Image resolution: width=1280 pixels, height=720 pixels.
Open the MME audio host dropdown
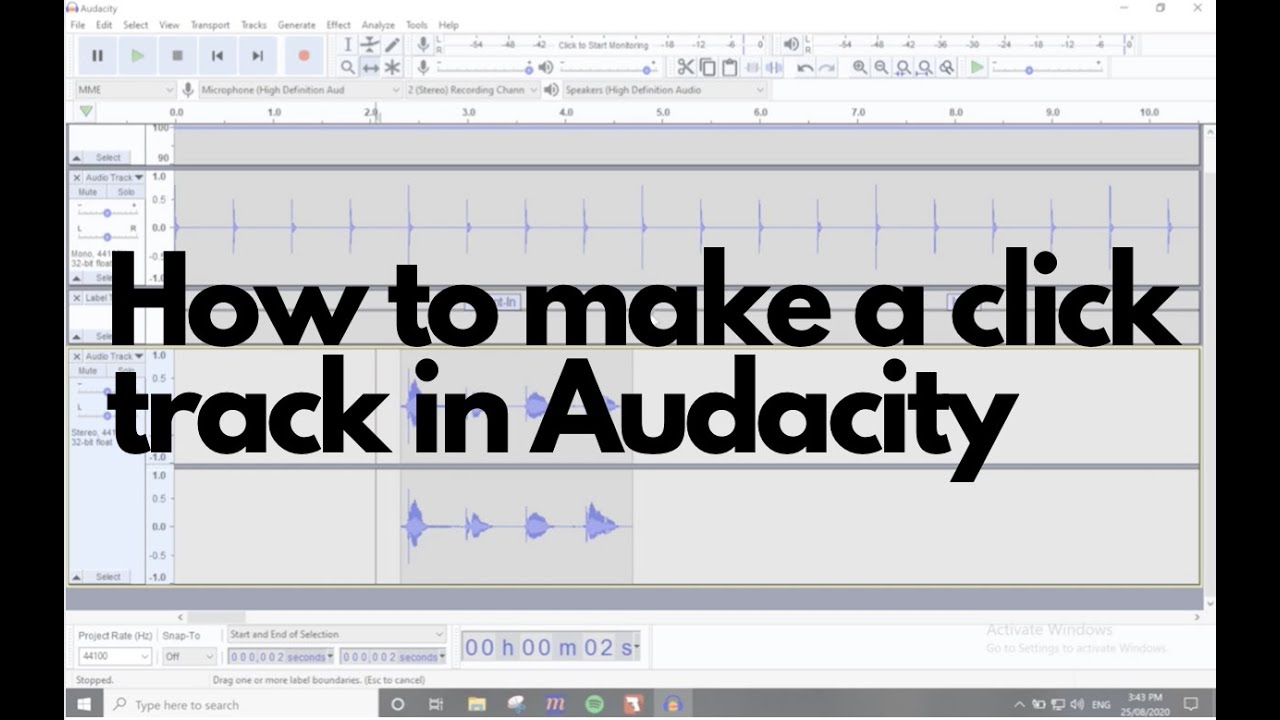pyautogui.click(x=126, y=90)
